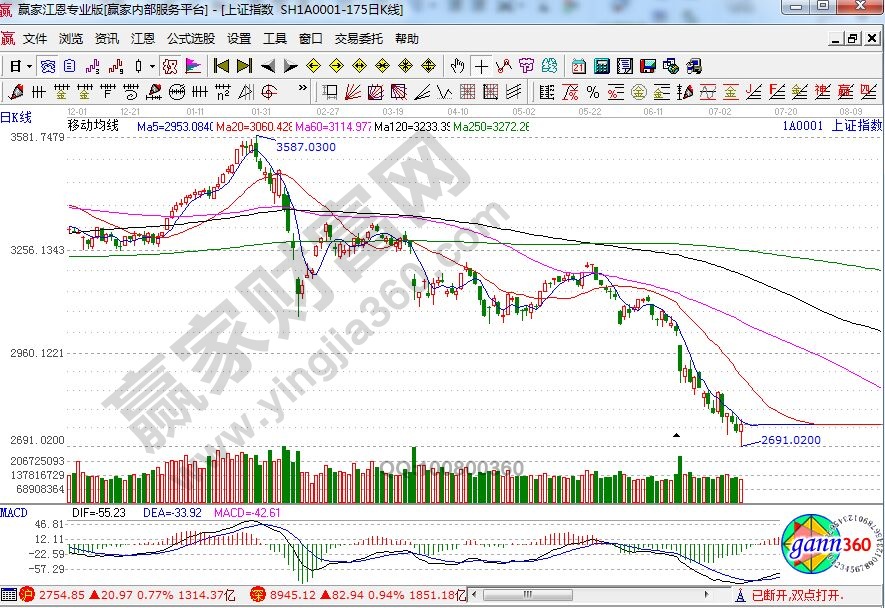Click the 移动均线 indicator label

tap(93, 126)
